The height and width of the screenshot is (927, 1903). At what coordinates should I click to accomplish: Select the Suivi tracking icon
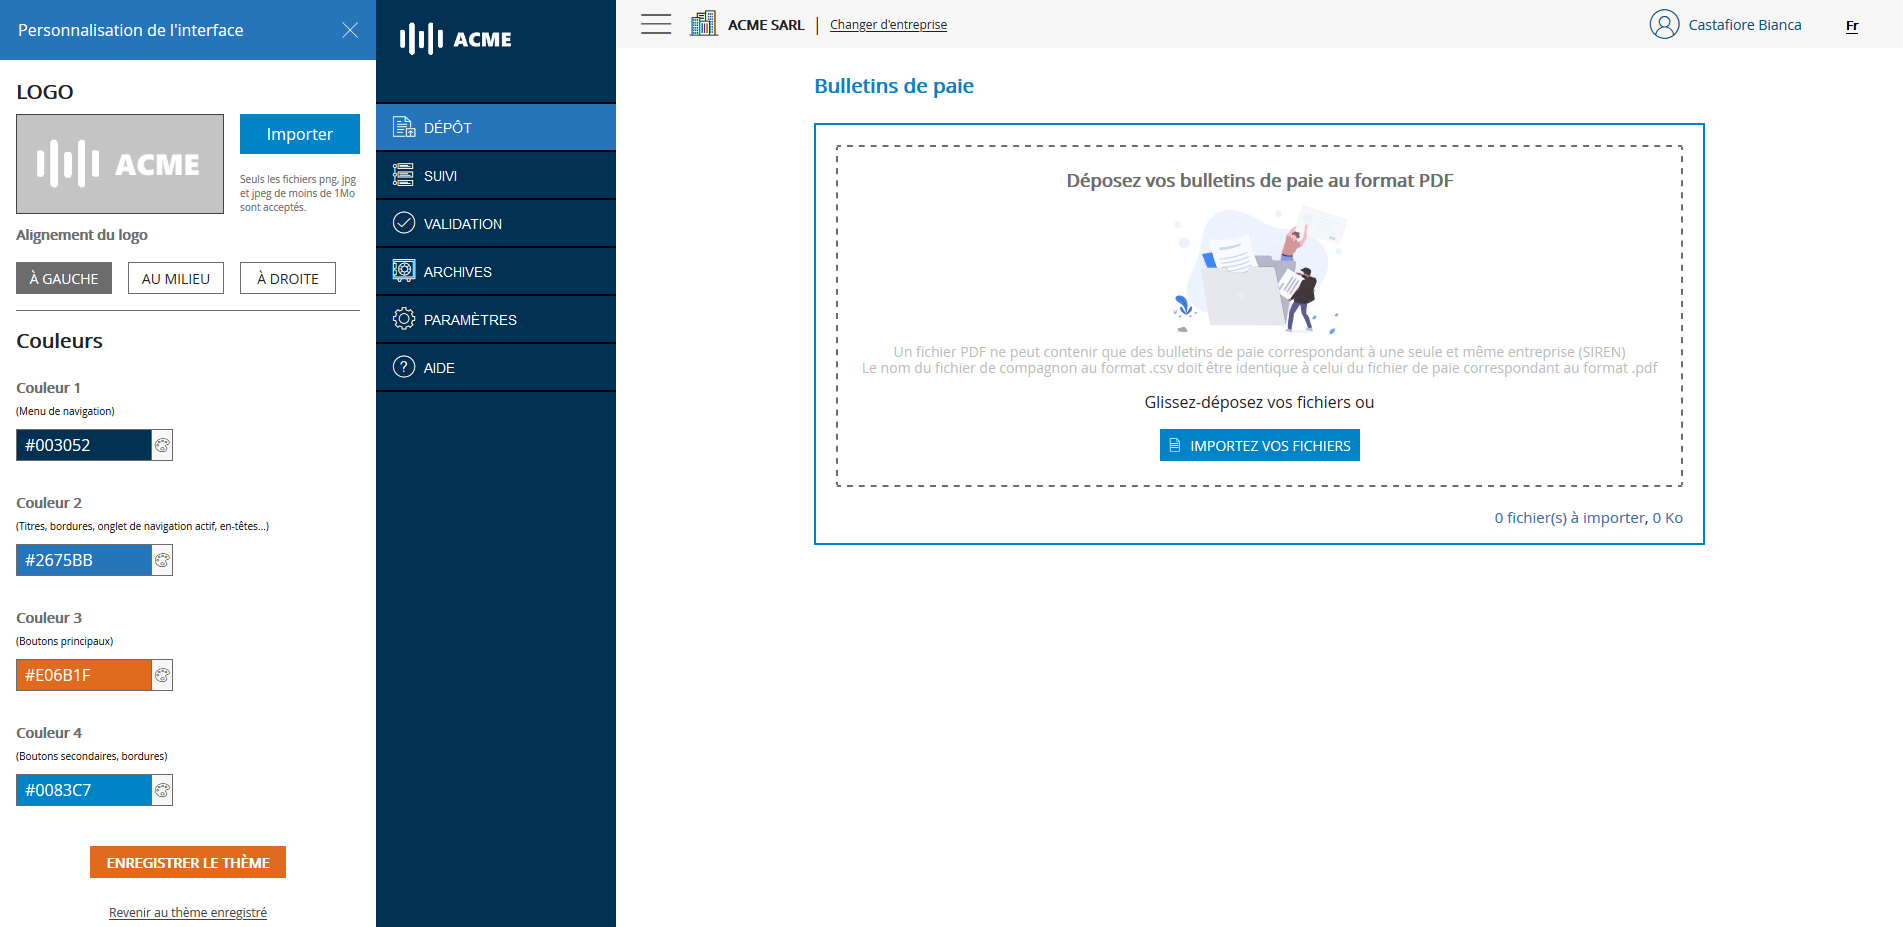click(x=404, y=175)
